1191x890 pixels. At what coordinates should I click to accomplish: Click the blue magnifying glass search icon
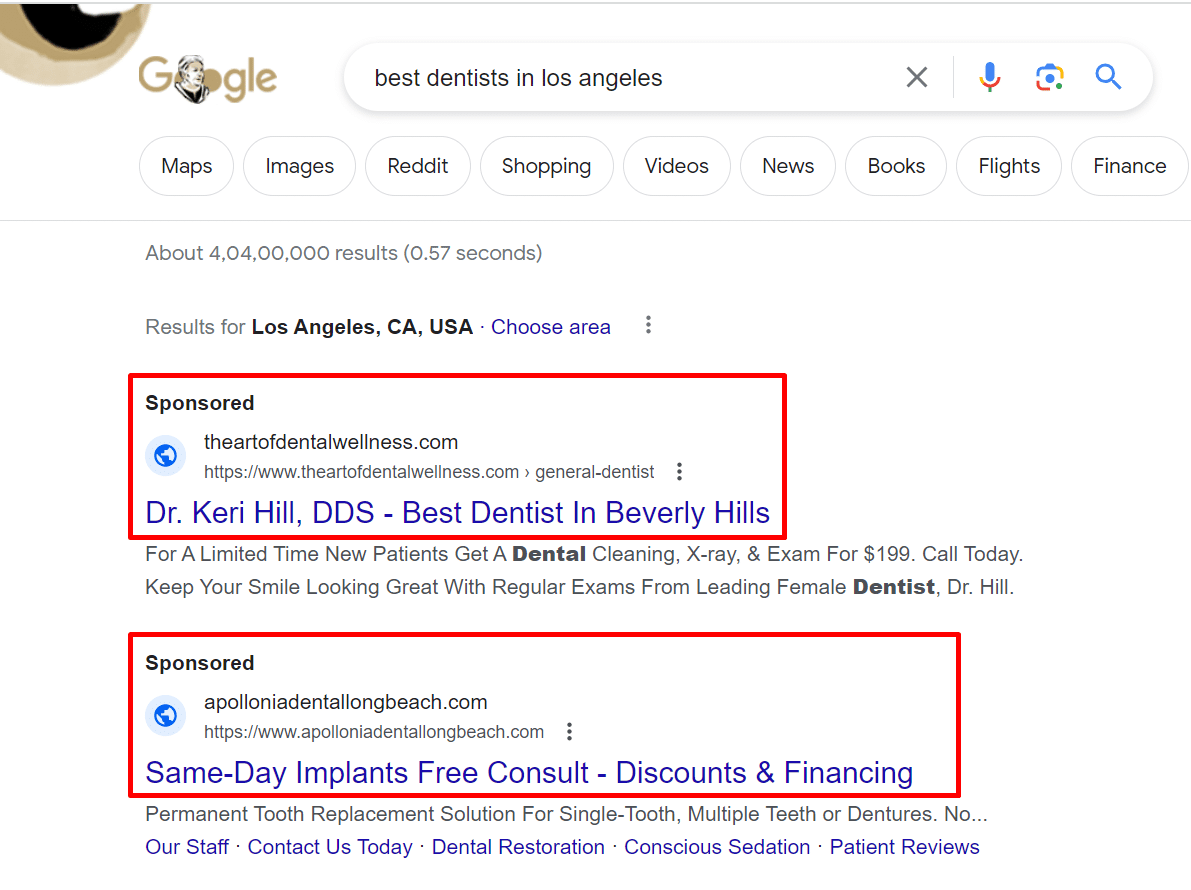coord(1108,77)
